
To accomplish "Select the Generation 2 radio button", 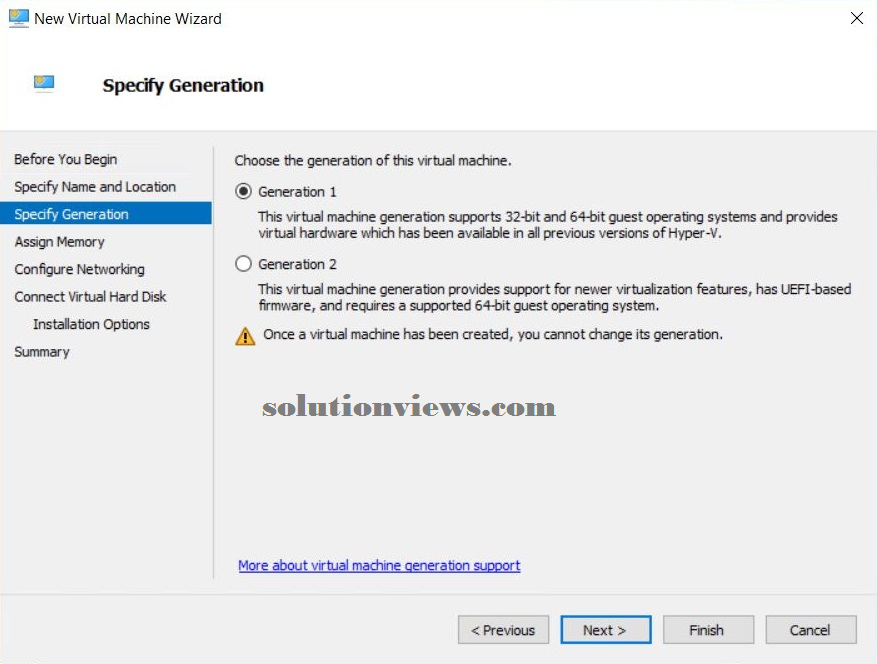I will pyautogui.click(x=243, y=264).
